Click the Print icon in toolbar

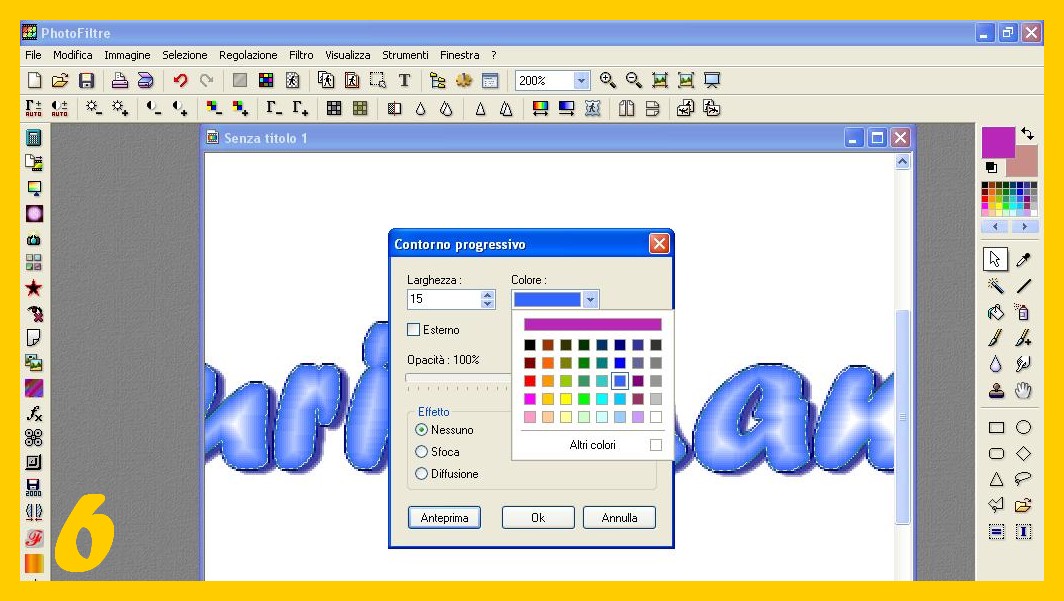point(119,81)
